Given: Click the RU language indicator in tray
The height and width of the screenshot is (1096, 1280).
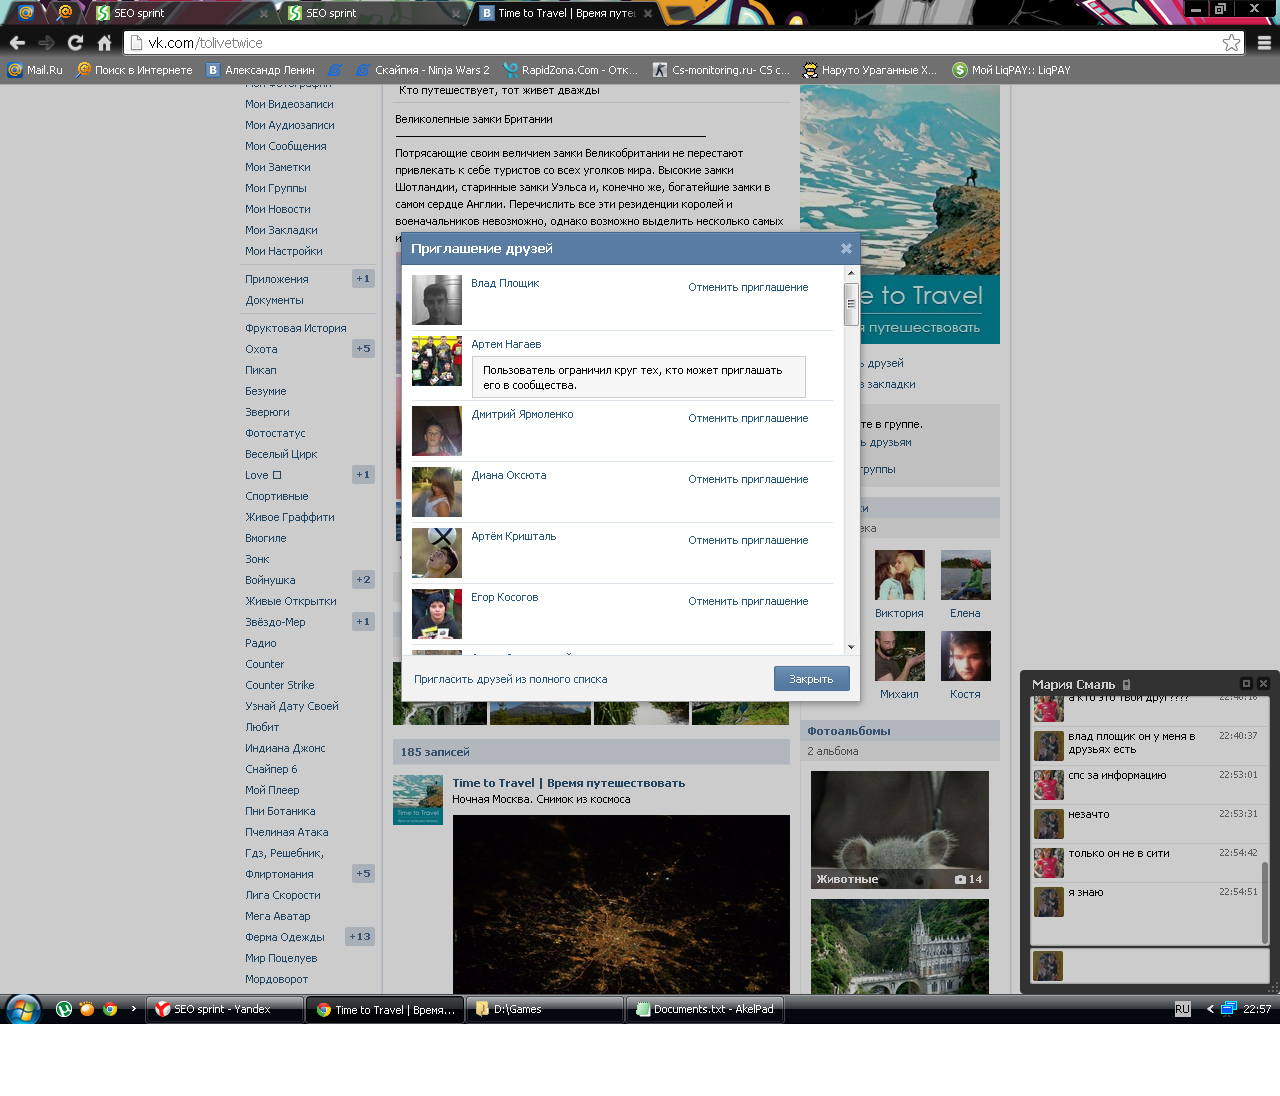Looking at the screenshot, I should 1182,1009.
